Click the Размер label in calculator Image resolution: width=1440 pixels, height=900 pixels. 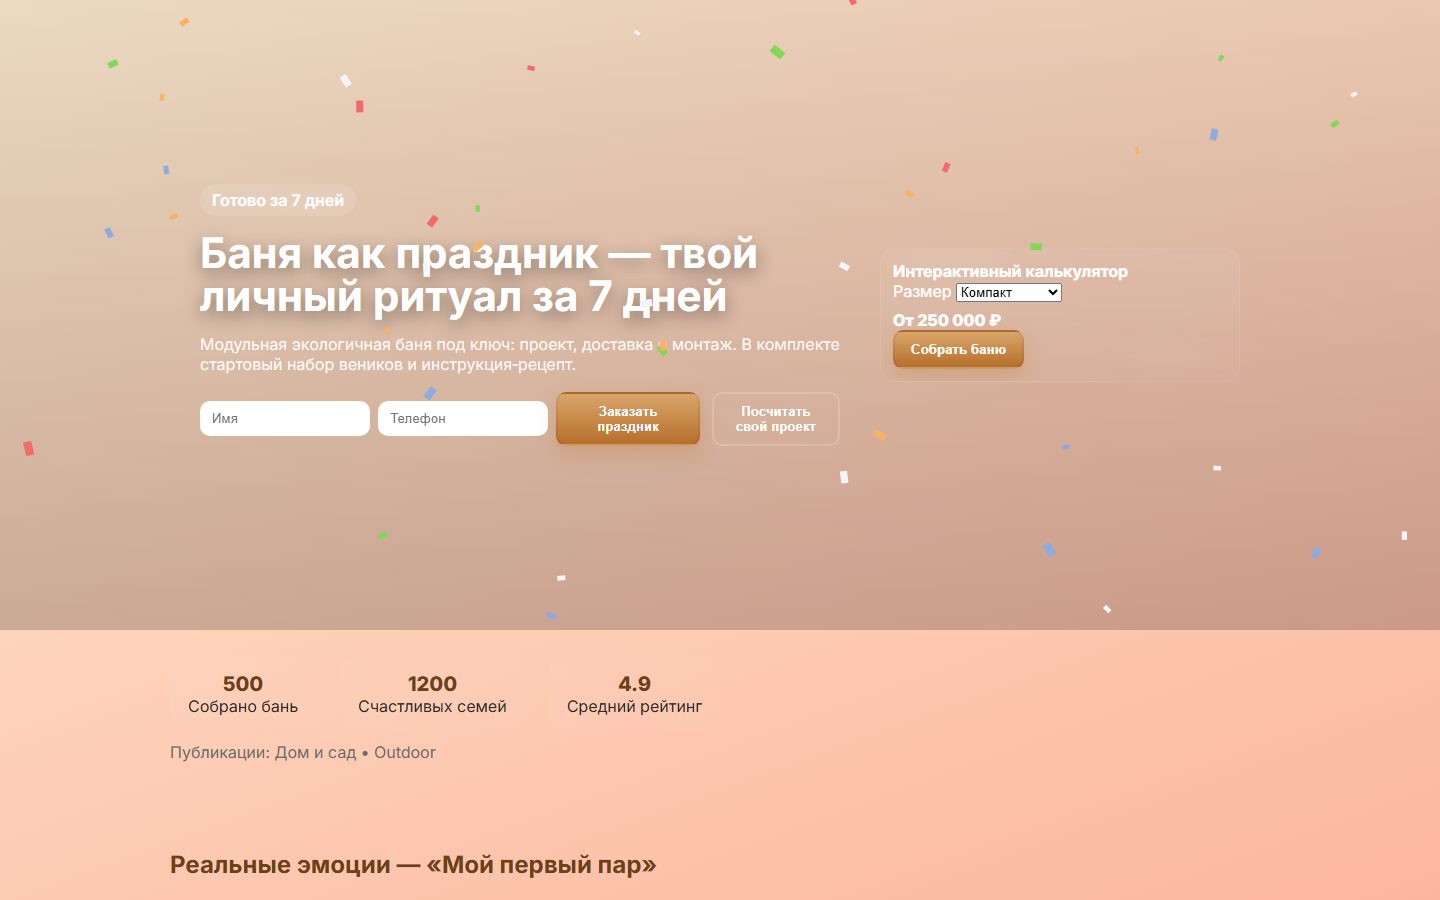pyautogui.click(x=922, y=291)
